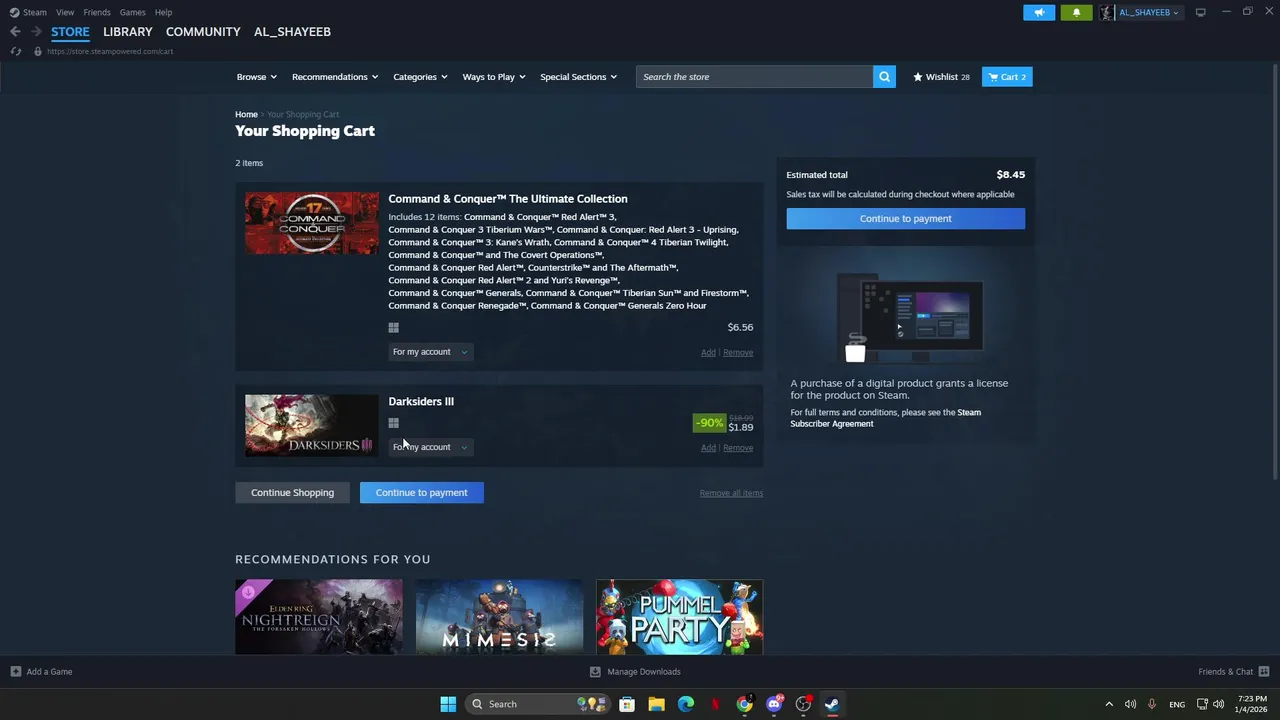
Task: Expand the Ways to Play dropdown
Action: click(494, 77)
